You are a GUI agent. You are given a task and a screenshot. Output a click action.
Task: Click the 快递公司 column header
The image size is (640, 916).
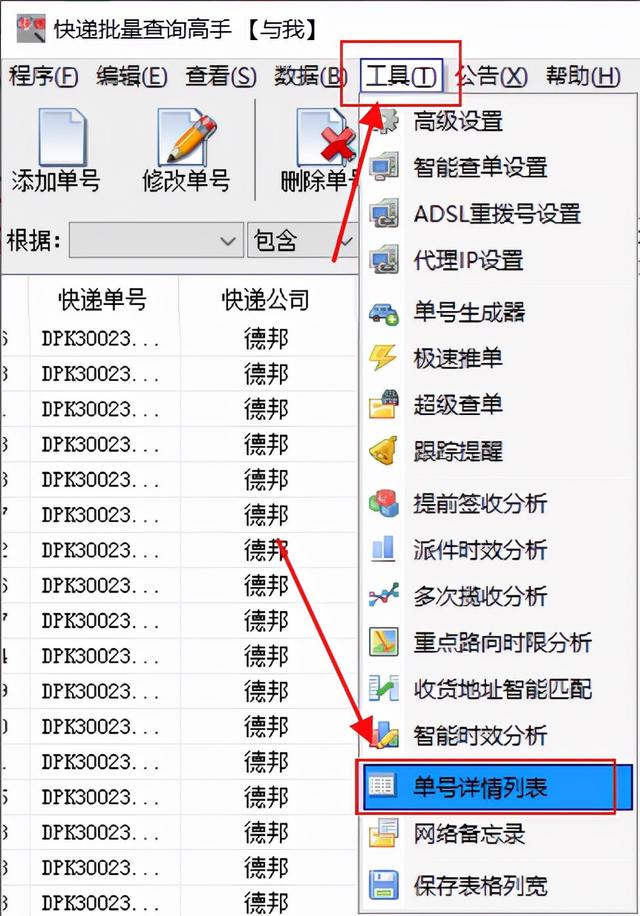[x=266, y=299]
